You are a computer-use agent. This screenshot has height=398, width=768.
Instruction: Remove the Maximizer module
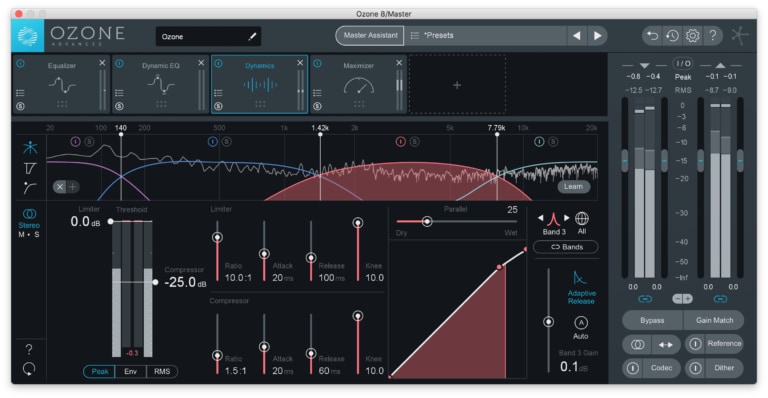point(399,63)
